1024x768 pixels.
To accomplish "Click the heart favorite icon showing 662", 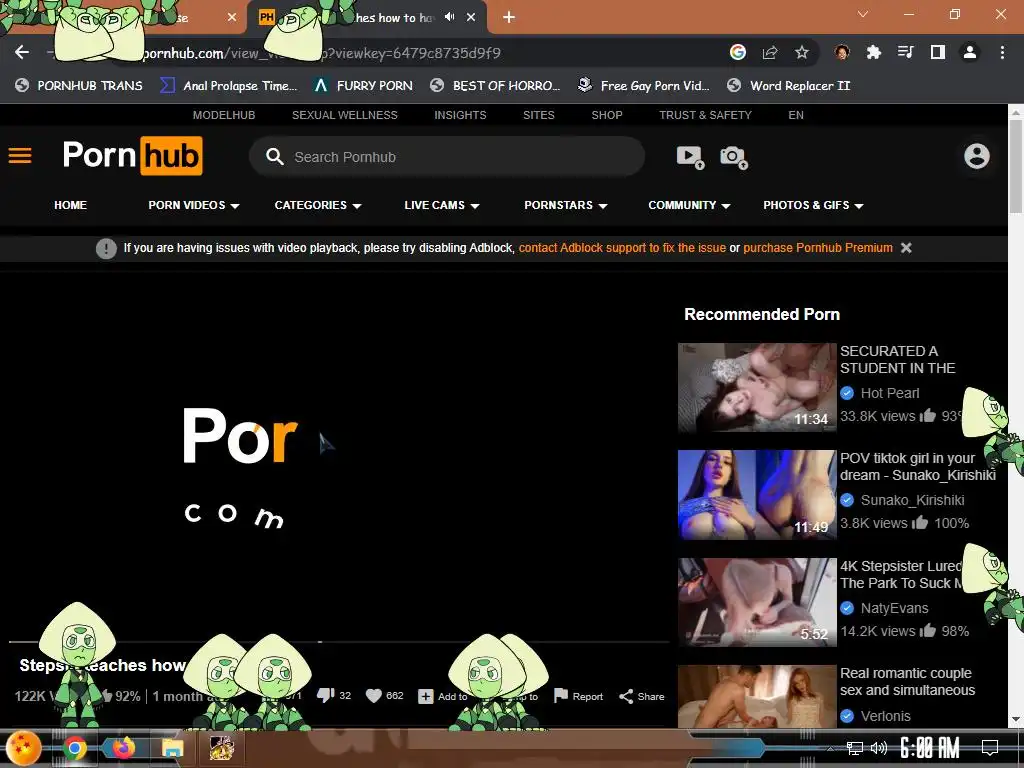I will pyautogui.click(x=374, y=696).
